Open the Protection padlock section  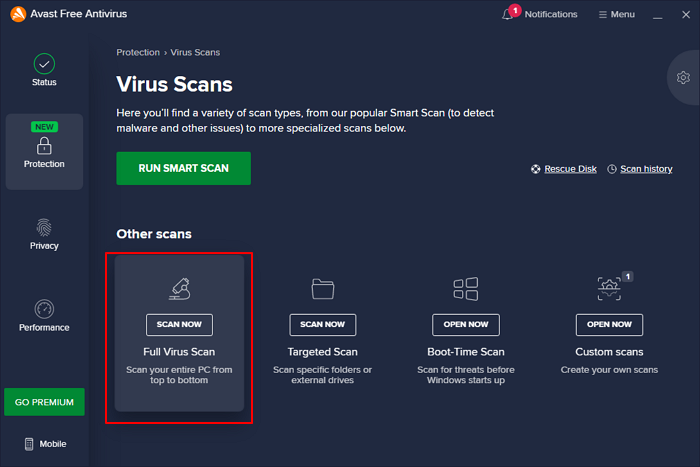click(44, 143)
